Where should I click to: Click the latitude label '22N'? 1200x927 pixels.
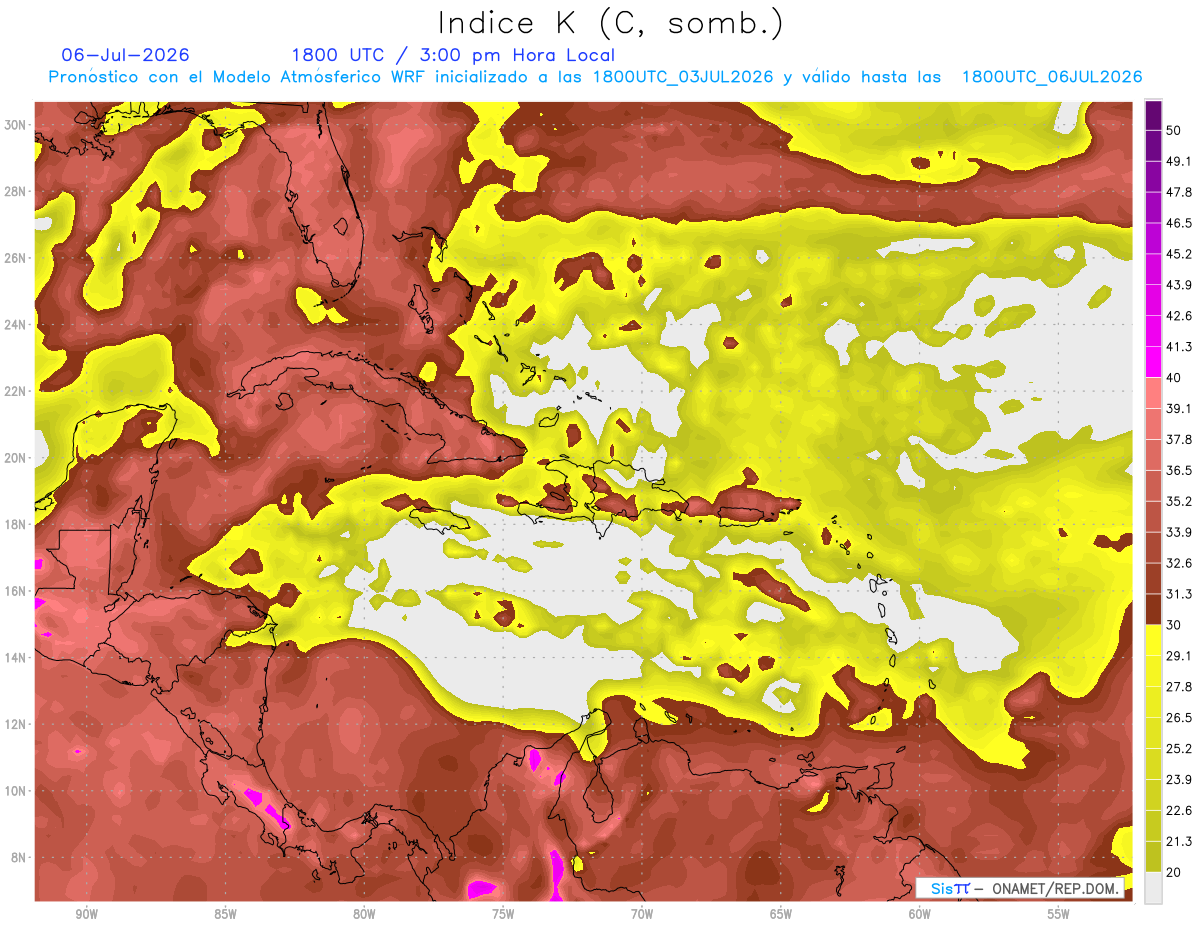point(15,391)
